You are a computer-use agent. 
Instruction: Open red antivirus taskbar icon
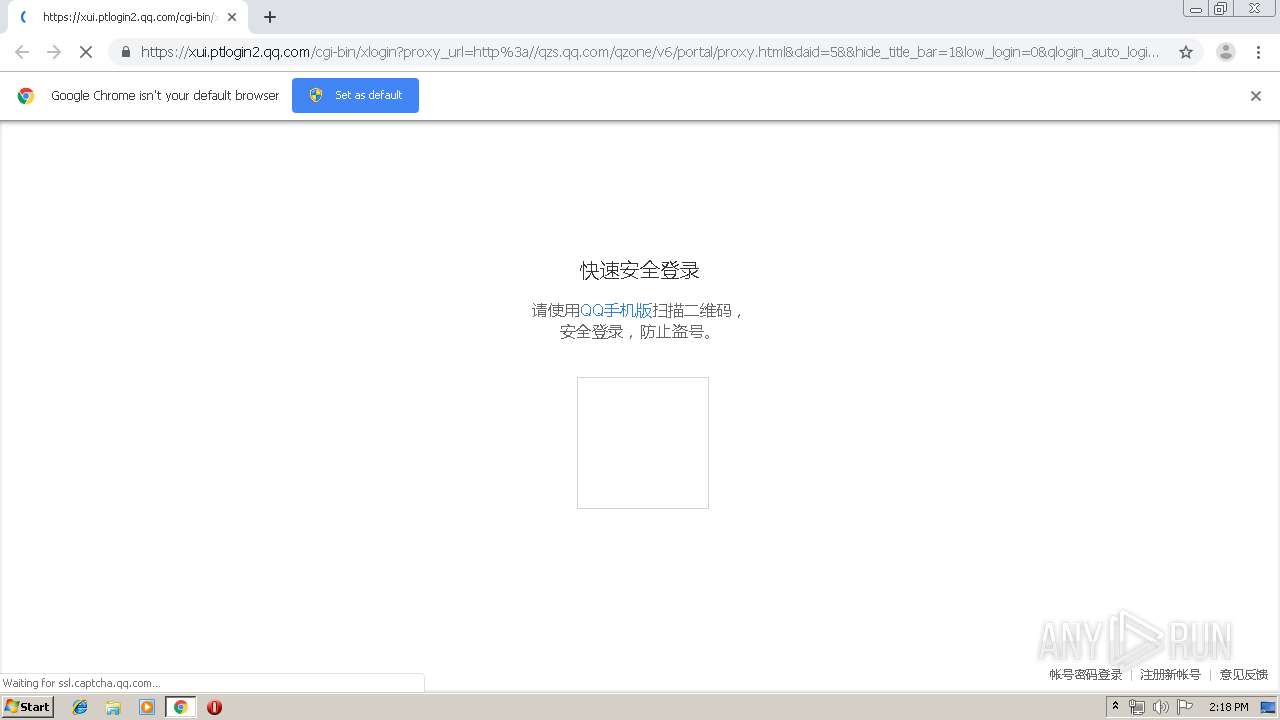click(x=214, y=707)
